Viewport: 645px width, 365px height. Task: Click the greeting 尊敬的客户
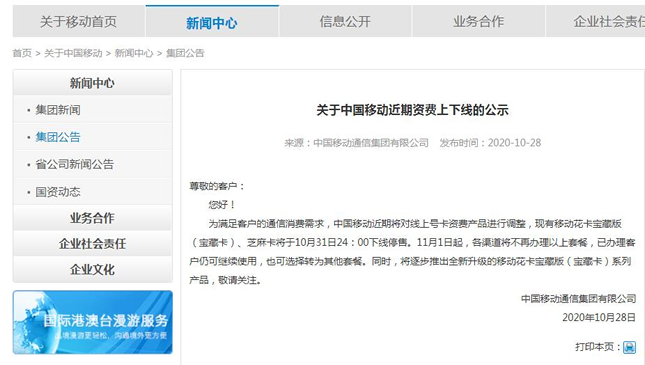213,186
